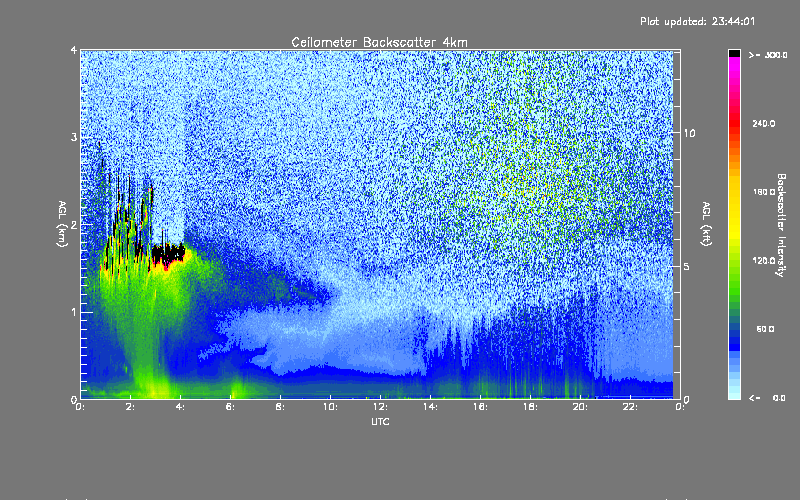Click the right 'AGL (kft)' axis label
This screenshot has height=500, width=800.
click(706, 224)
